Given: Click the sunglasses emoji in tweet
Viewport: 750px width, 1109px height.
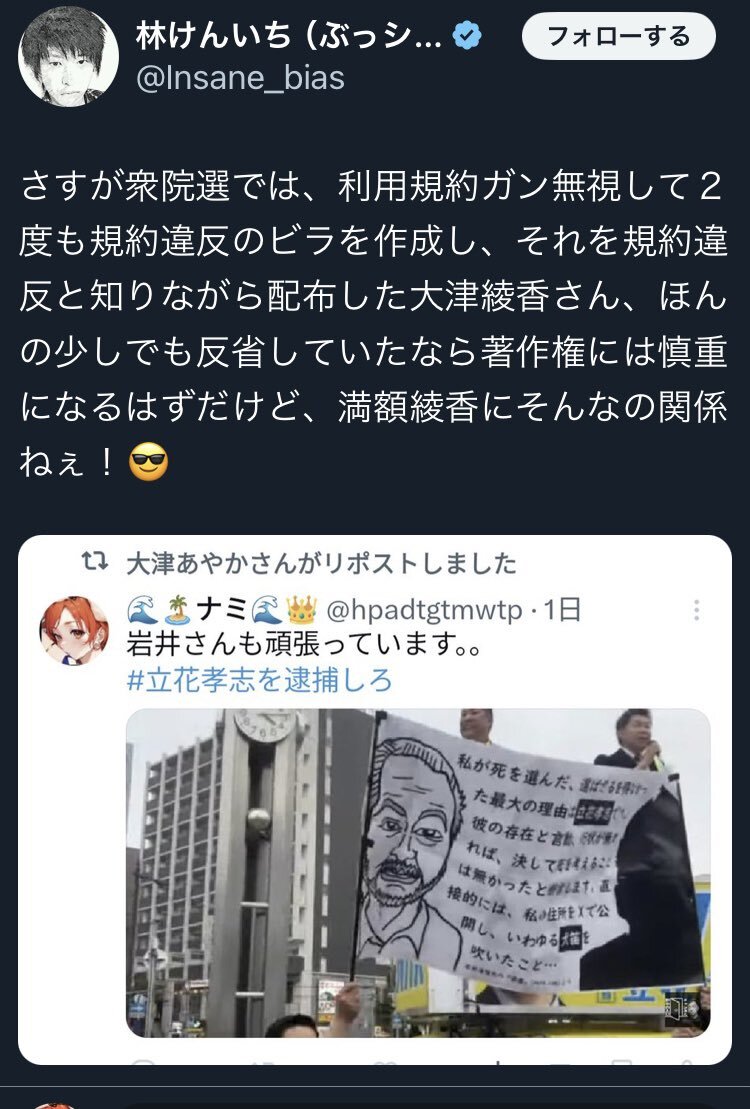Looking at the screenshot, I should 149,463.
